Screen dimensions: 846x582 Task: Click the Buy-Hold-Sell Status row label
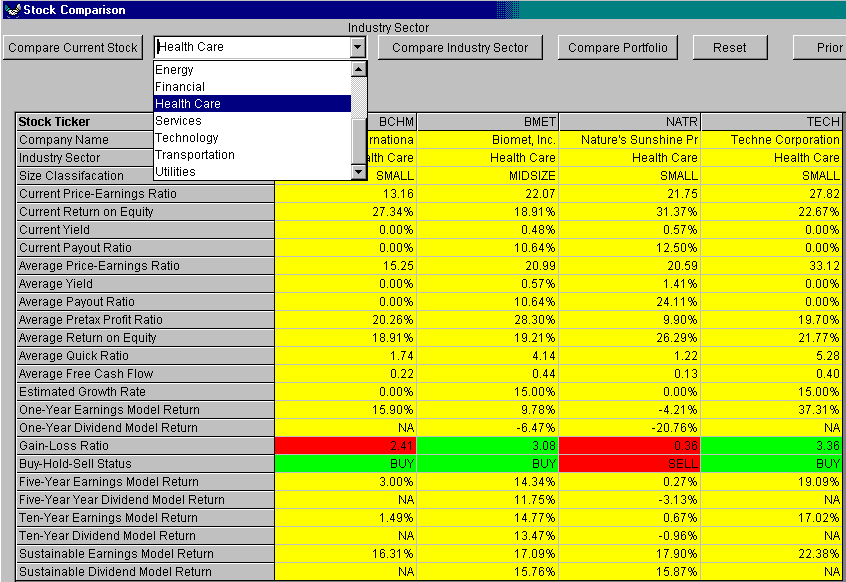145,463
